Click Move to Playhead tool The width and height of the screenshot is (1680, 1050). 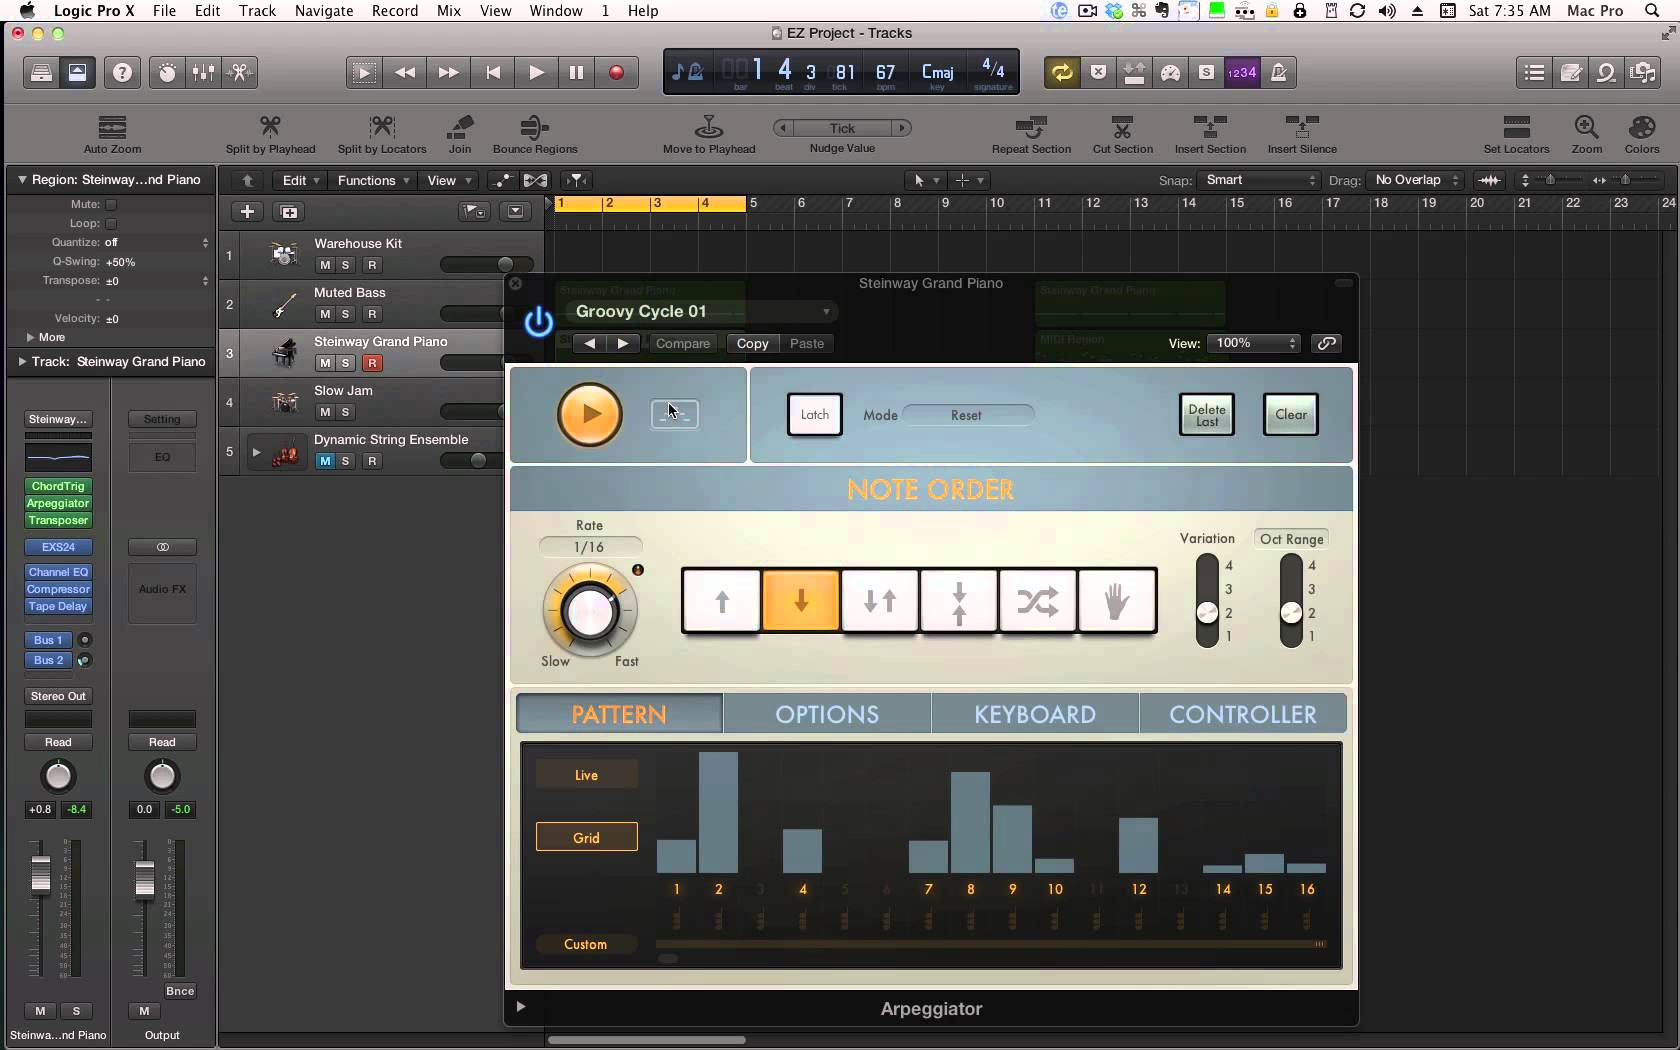pos(709,134)
